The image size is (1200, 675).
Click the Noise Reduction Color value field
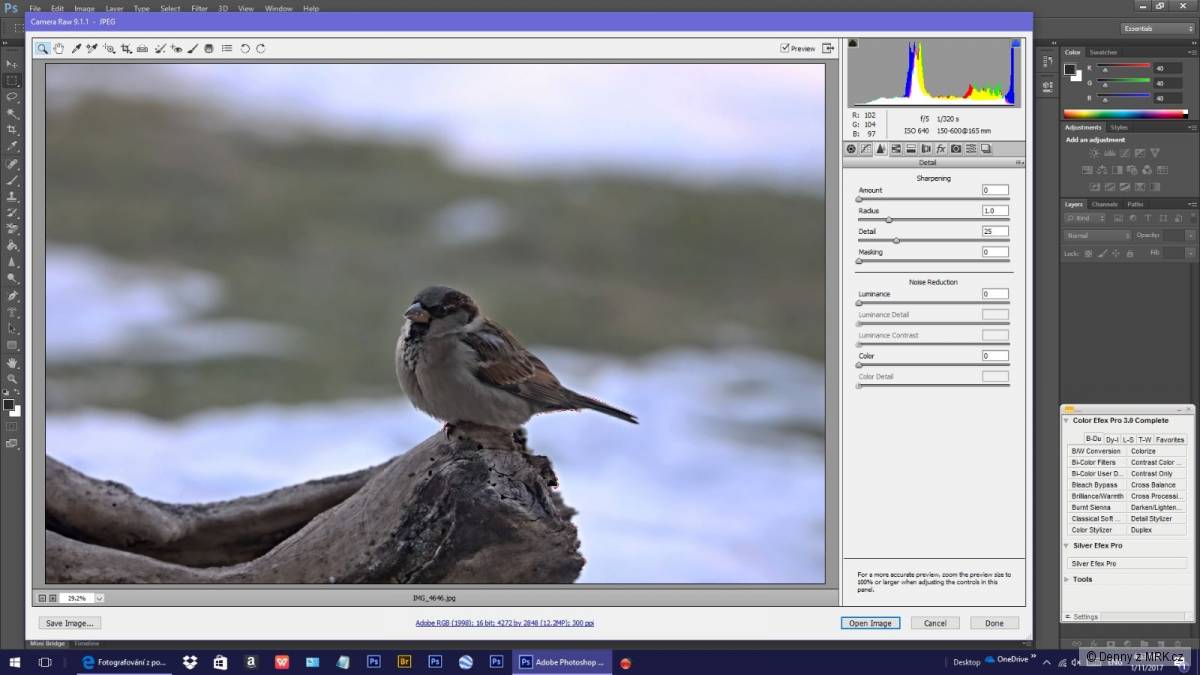pyautogui.click(x=995, y=356)
